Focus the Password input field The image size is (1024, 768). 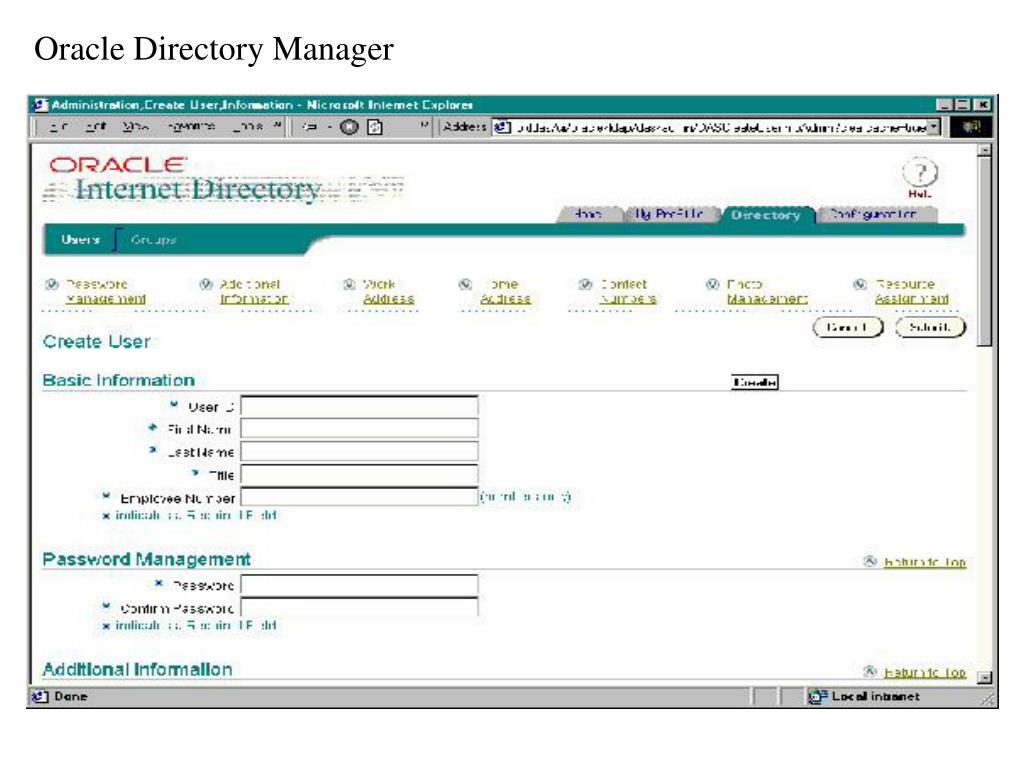(x=359, y=584)
